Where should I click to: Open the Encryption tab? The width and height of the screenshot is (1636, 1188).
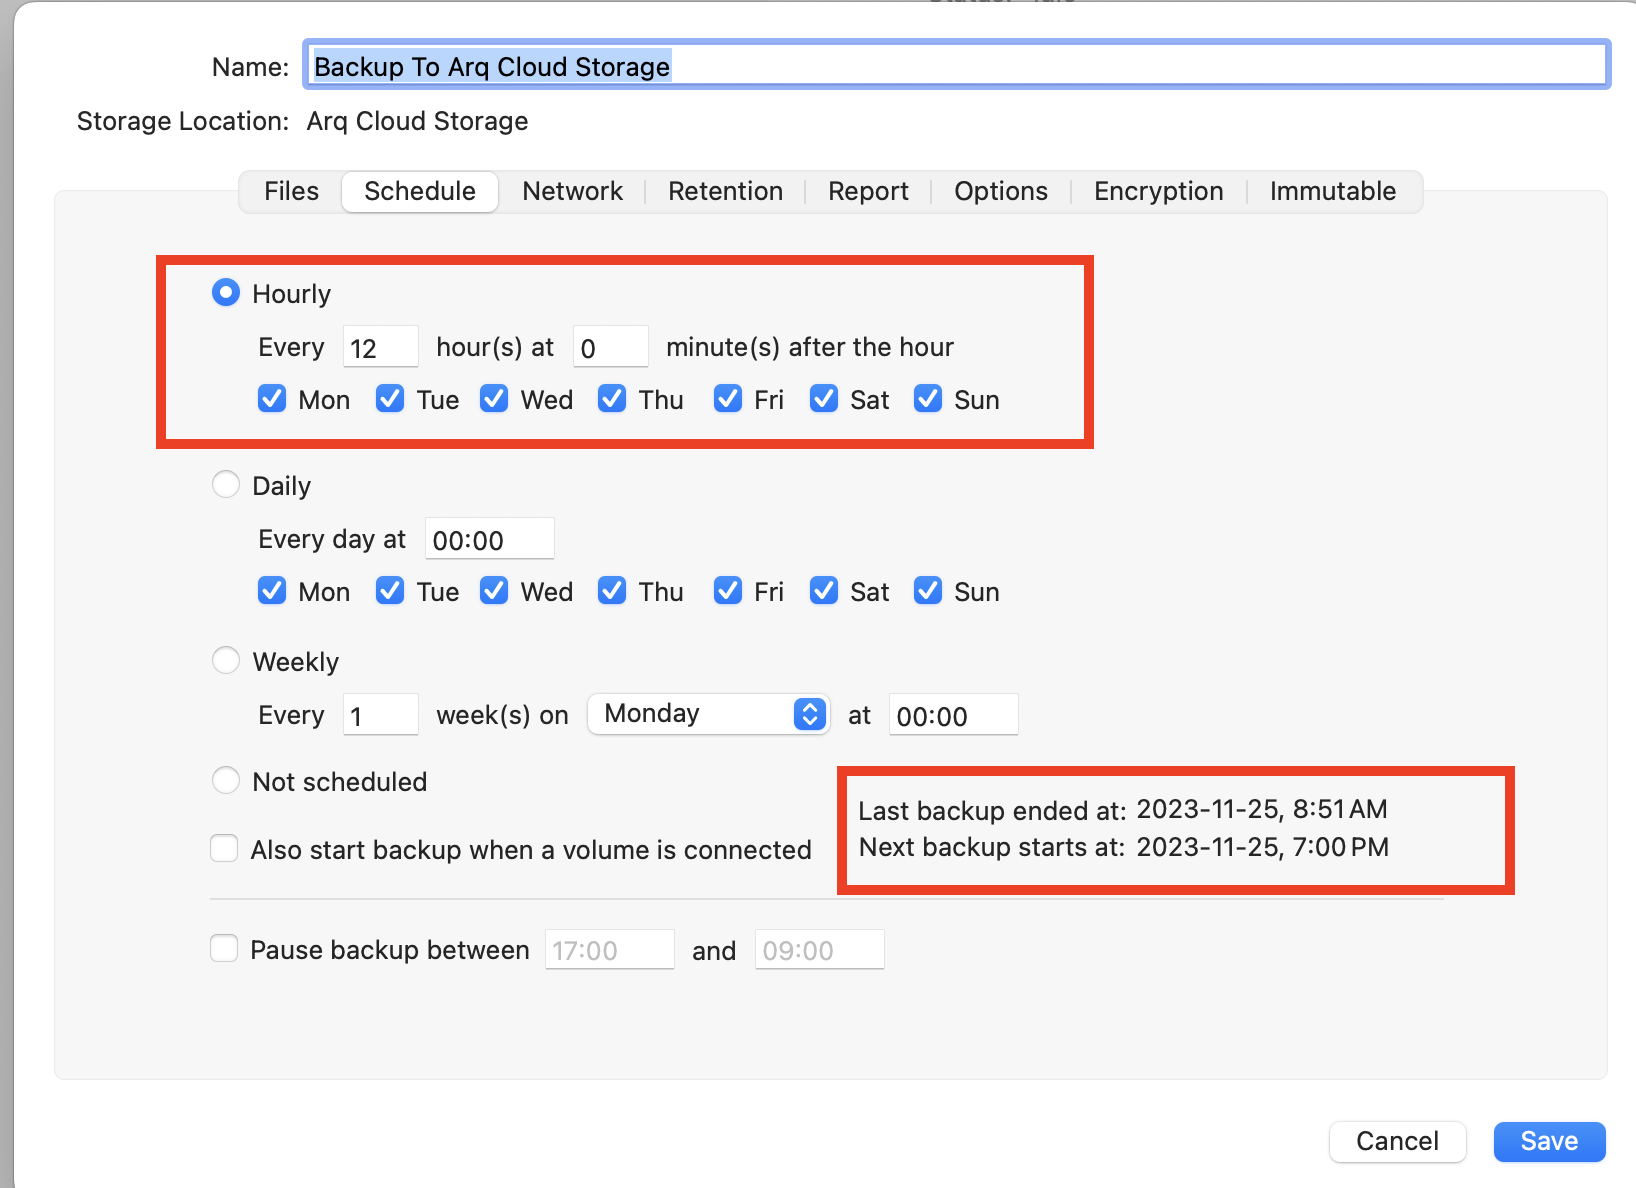pyautogui.click(x=1158, y=191)
